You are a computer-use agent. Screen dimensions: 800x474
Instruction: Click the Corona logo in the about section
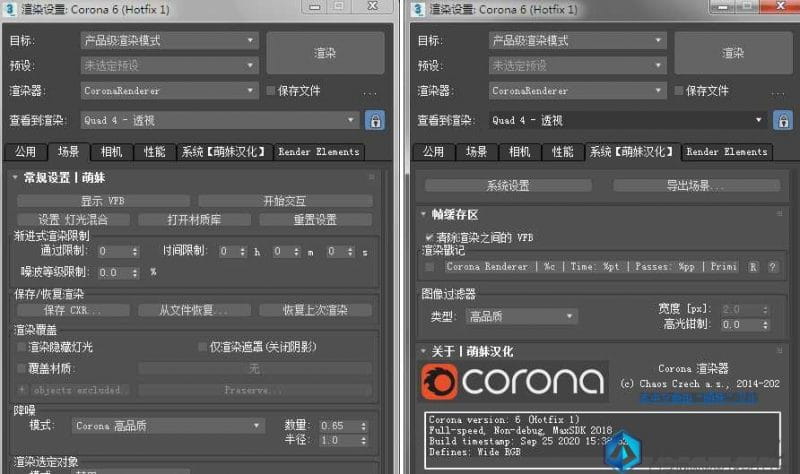coord(514,381)
